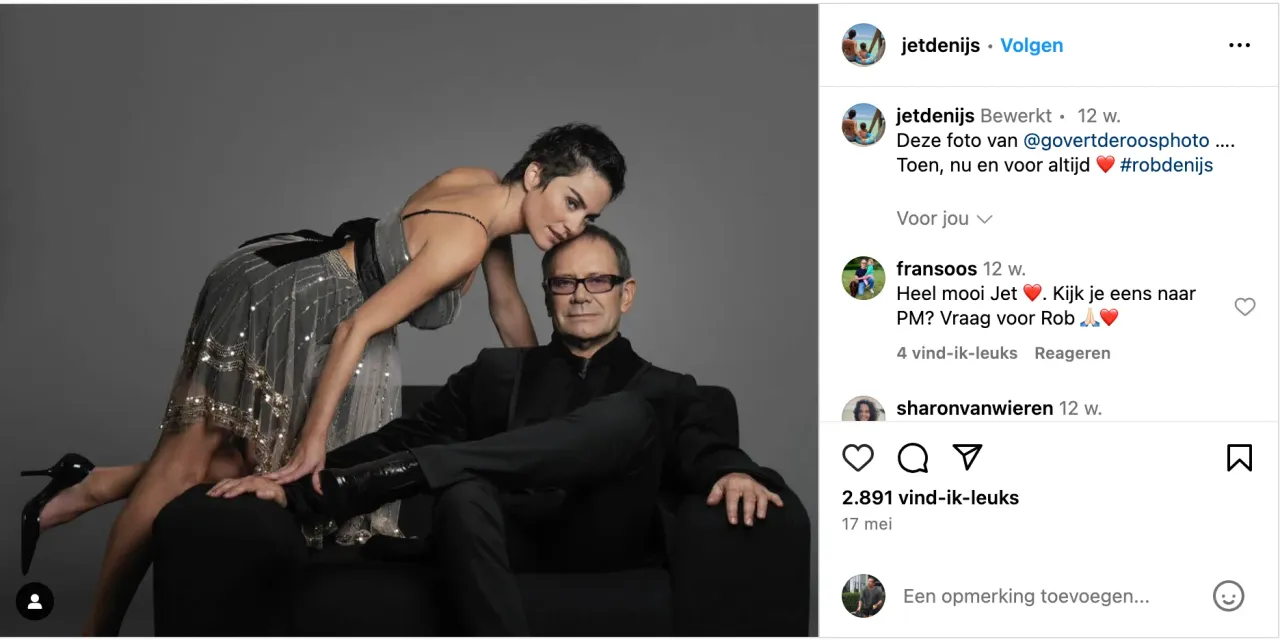Screen dimensions: 1280x641
Task: Like the comment from fransoos
Action: click(x=1245, y=307)
